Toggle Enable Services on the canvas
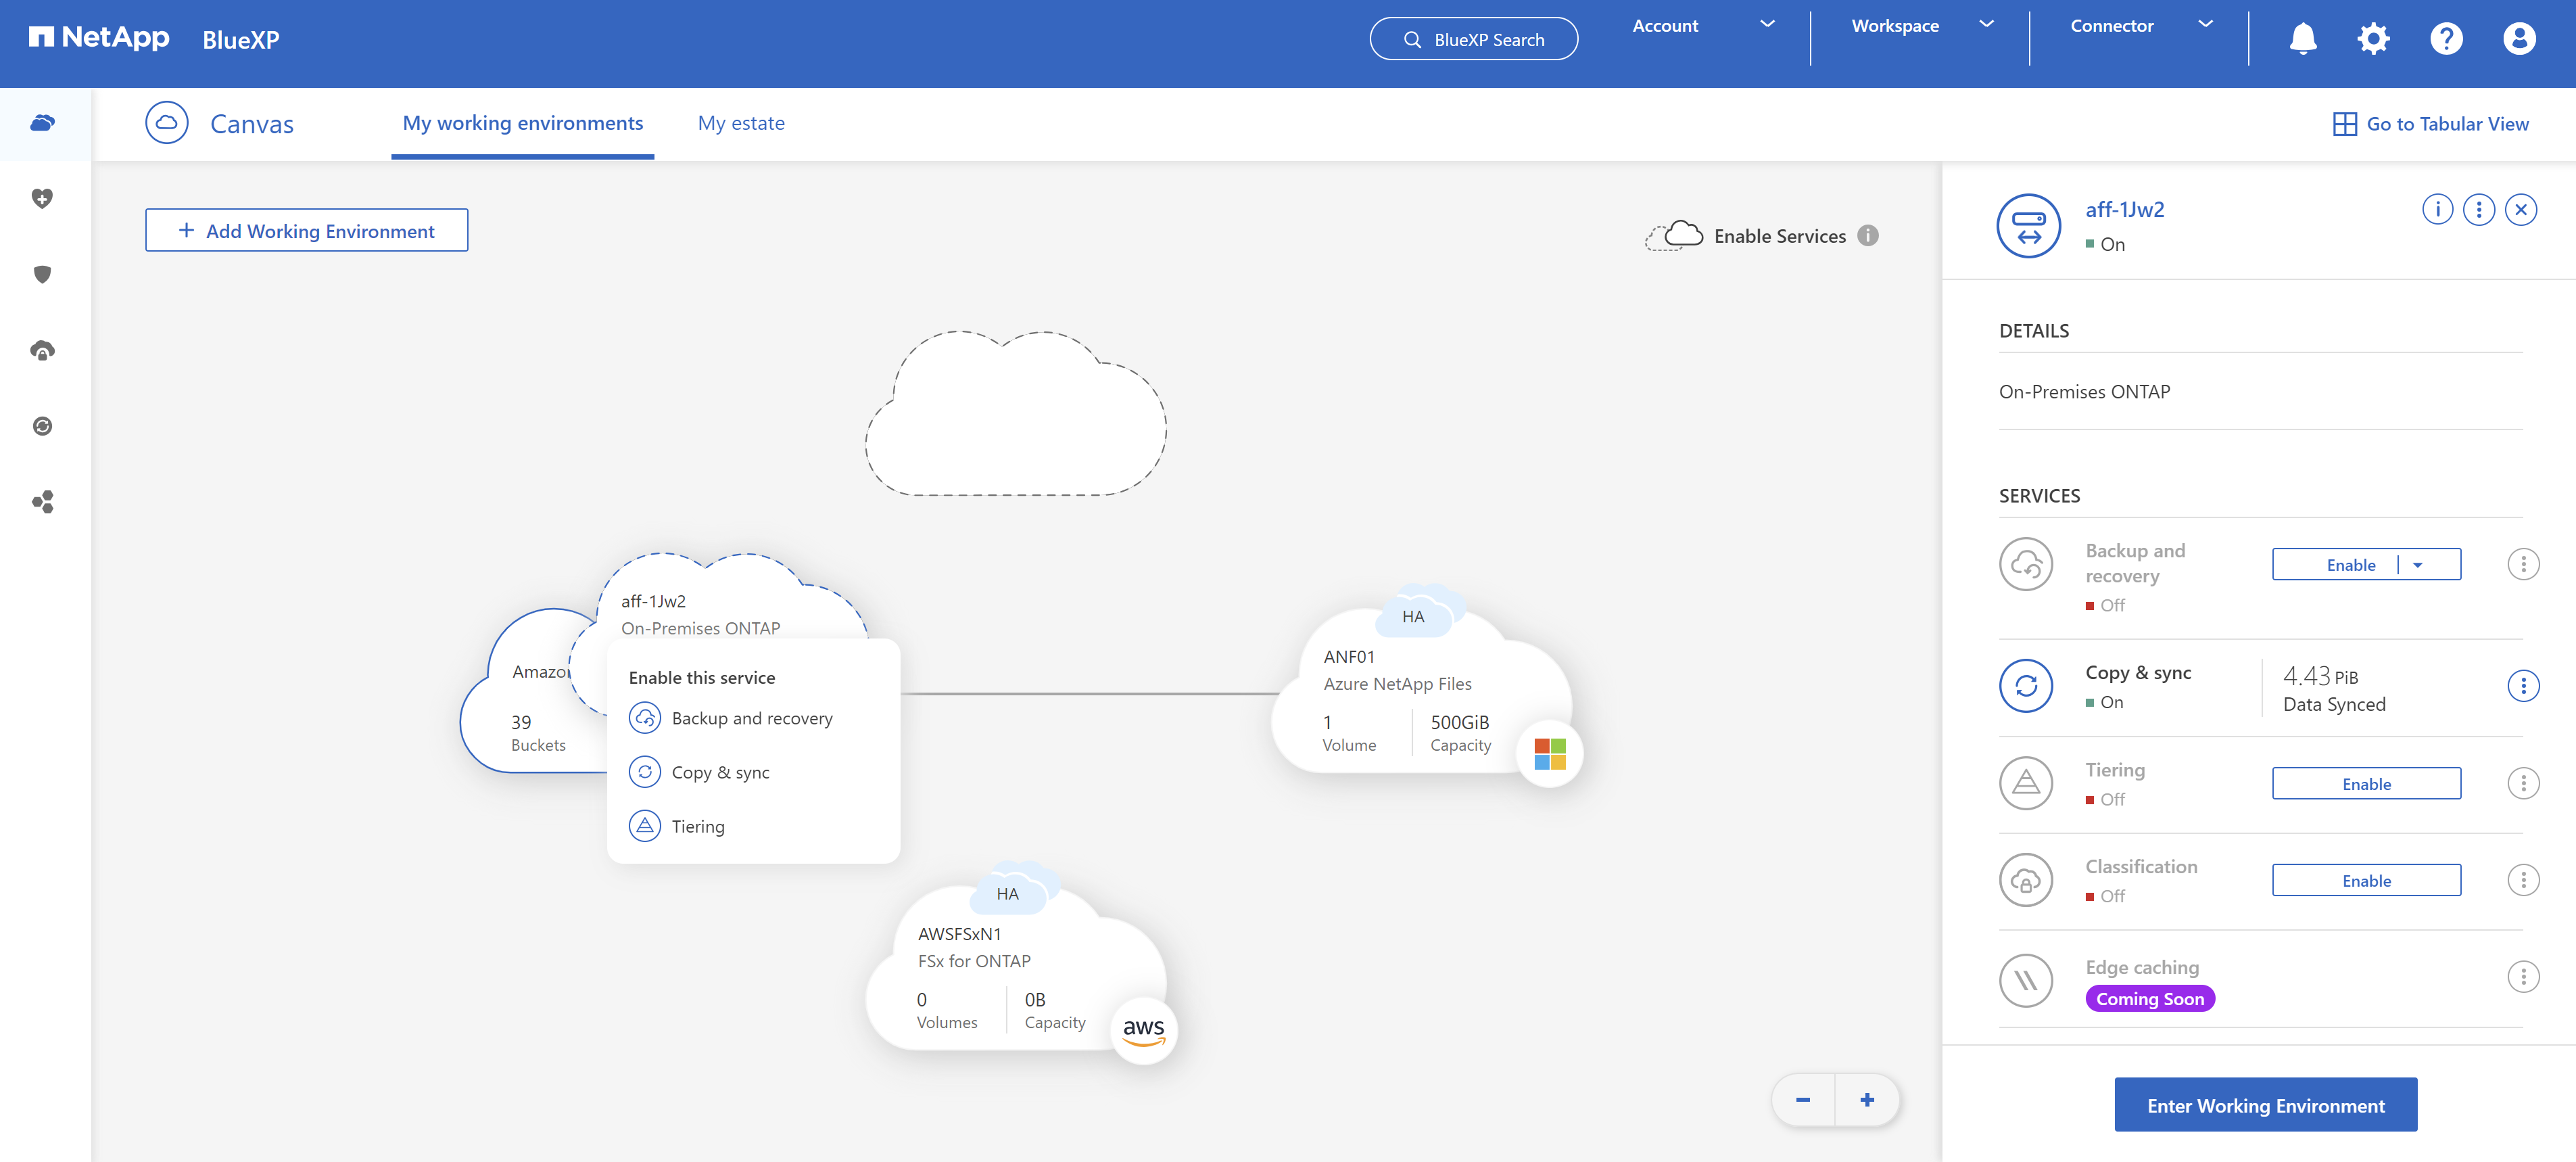 tap(1763, 235)
